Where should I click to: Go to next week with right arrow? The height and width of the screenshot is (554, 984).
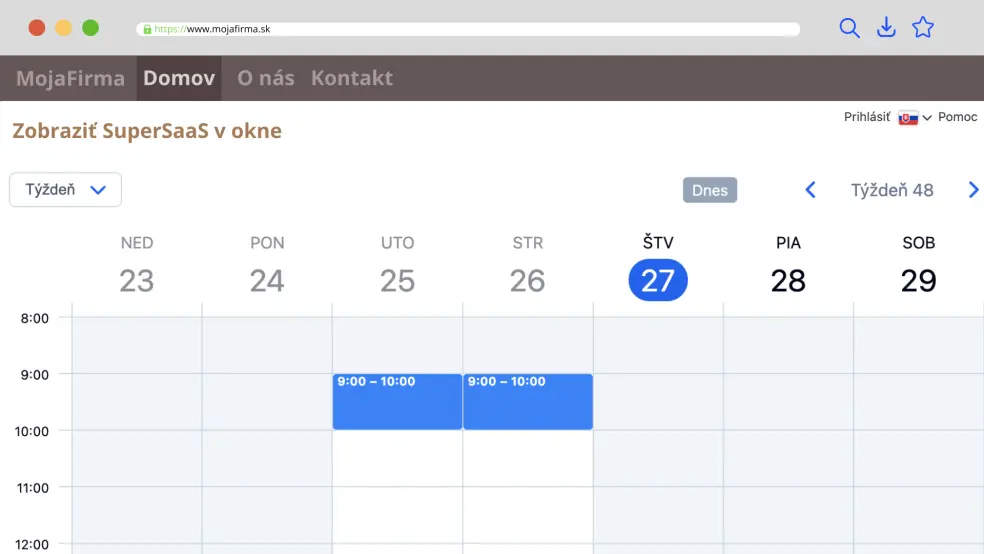pos(973,190)
